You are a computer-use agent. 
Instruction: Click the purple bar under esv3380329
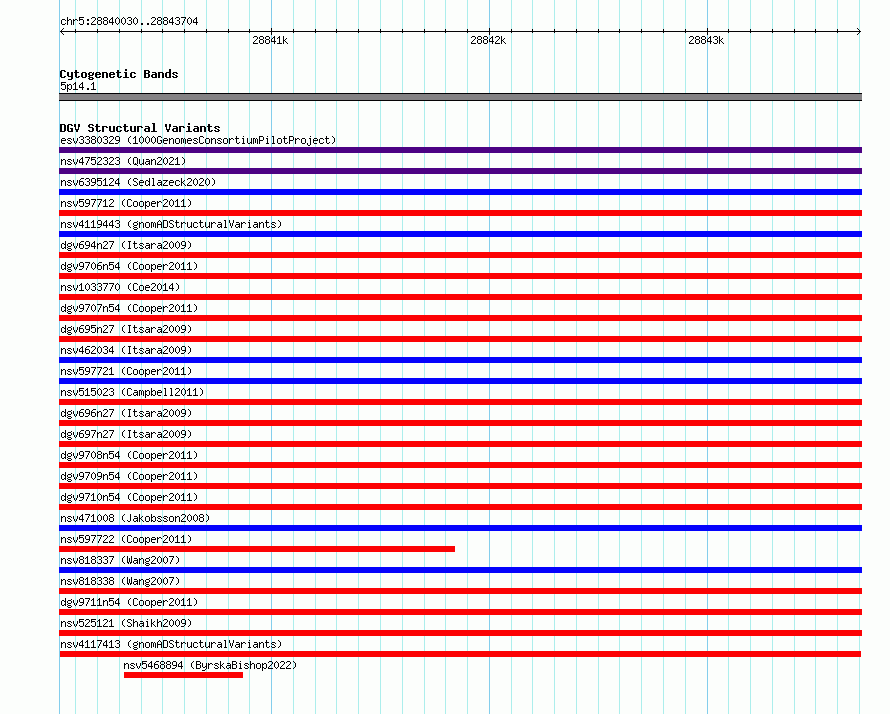pos(460,150)
